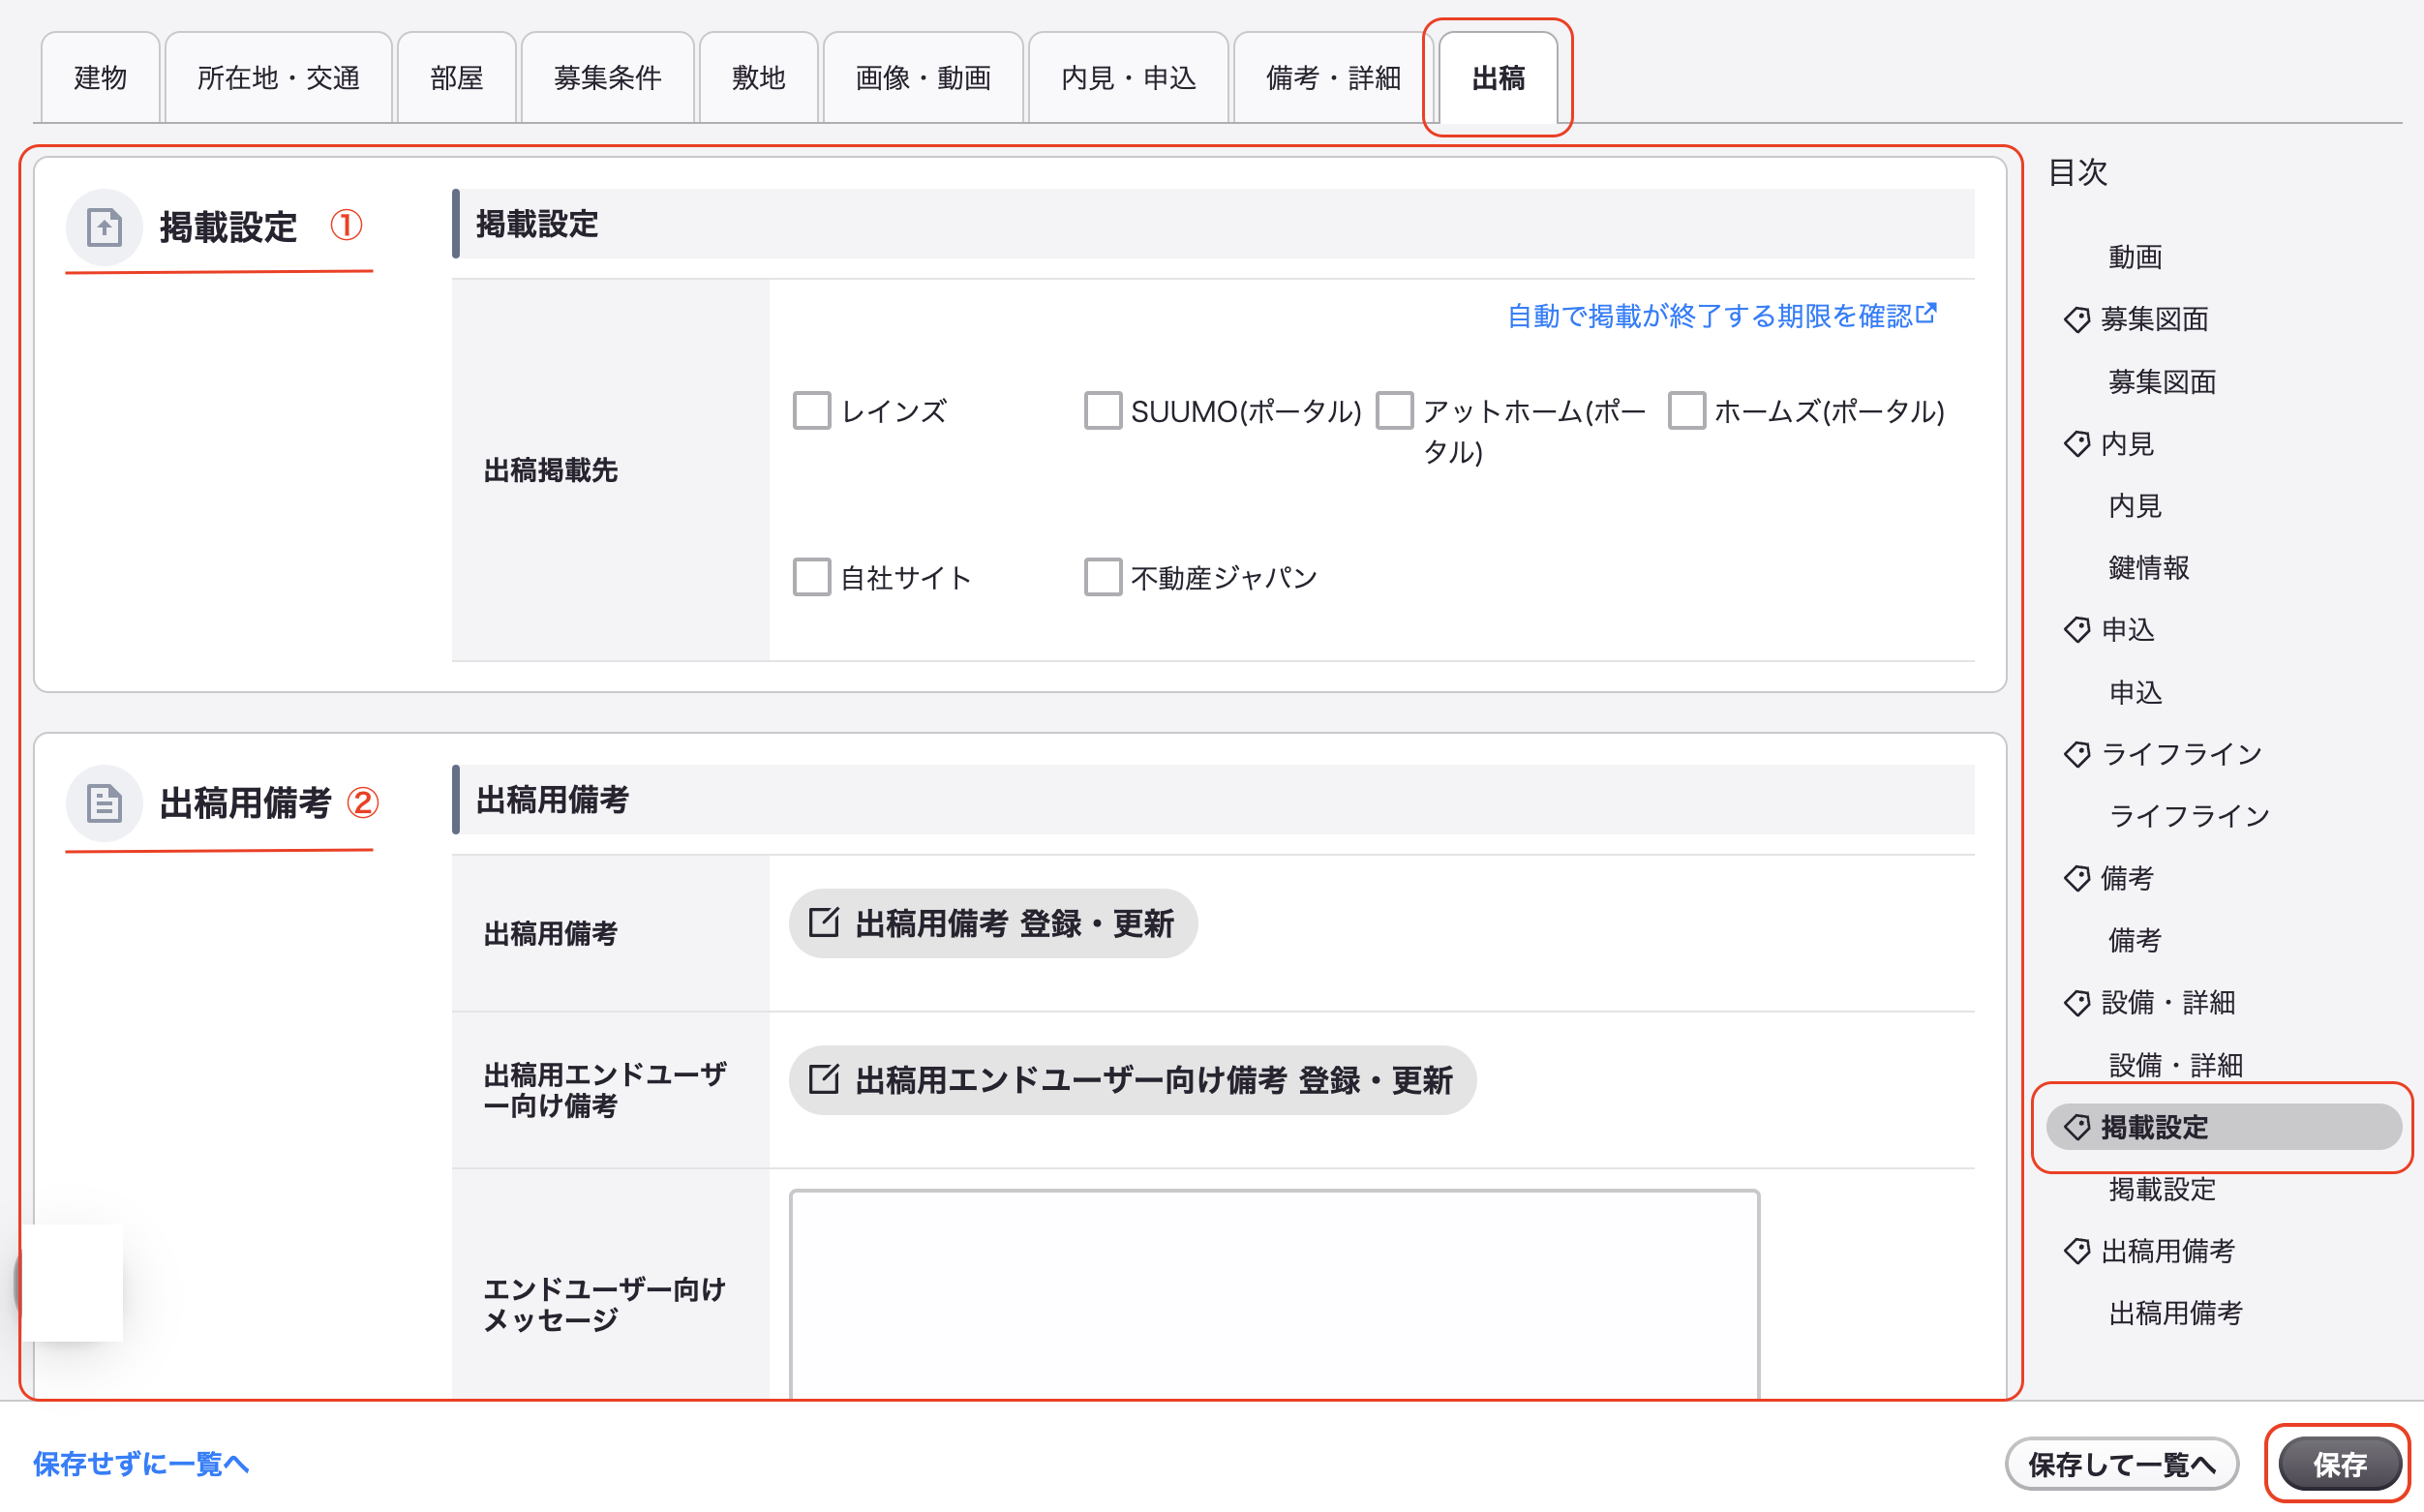
Task: Click tag icon beside 募集図面 heading
Action: (x=2077, y=320)
